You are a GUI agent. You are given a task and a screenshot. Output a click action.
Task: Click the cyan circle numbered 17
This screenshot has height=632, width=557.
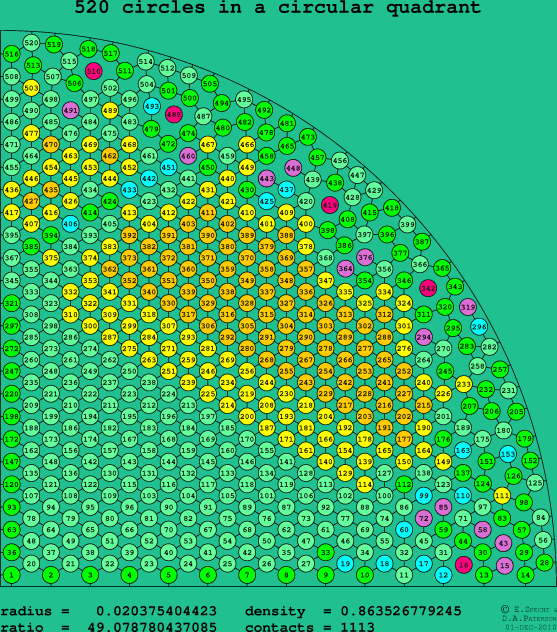424,563
